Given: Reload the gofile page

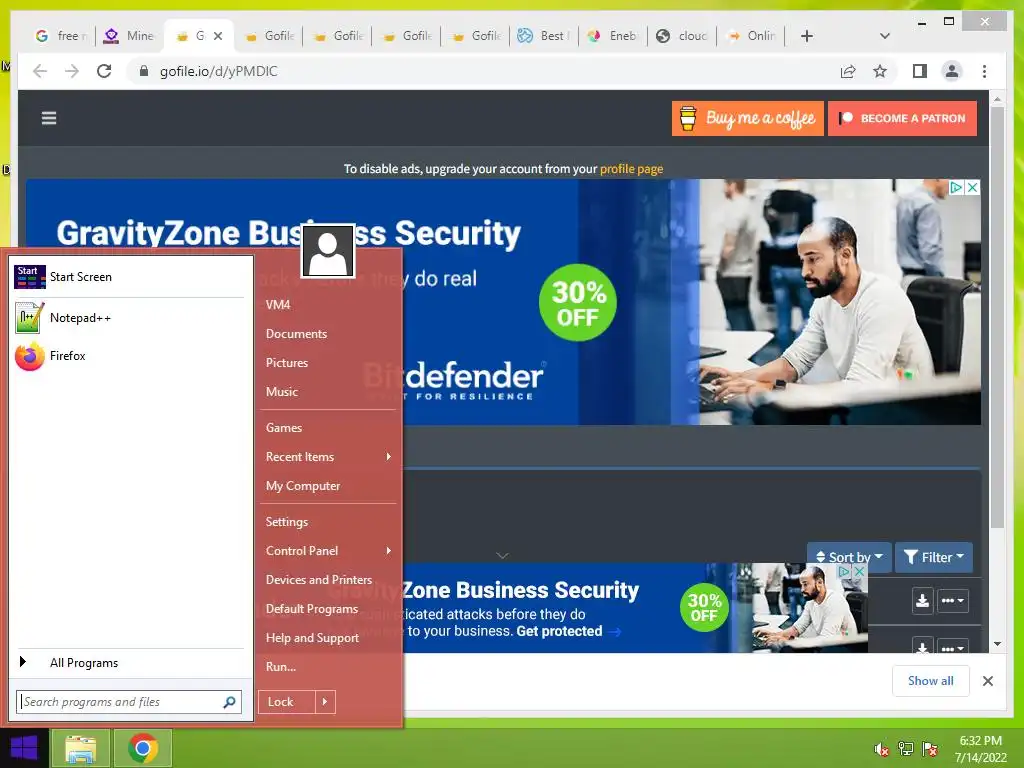Looking at the screenshot, I should pyautogui.click(x=104, y=71).
